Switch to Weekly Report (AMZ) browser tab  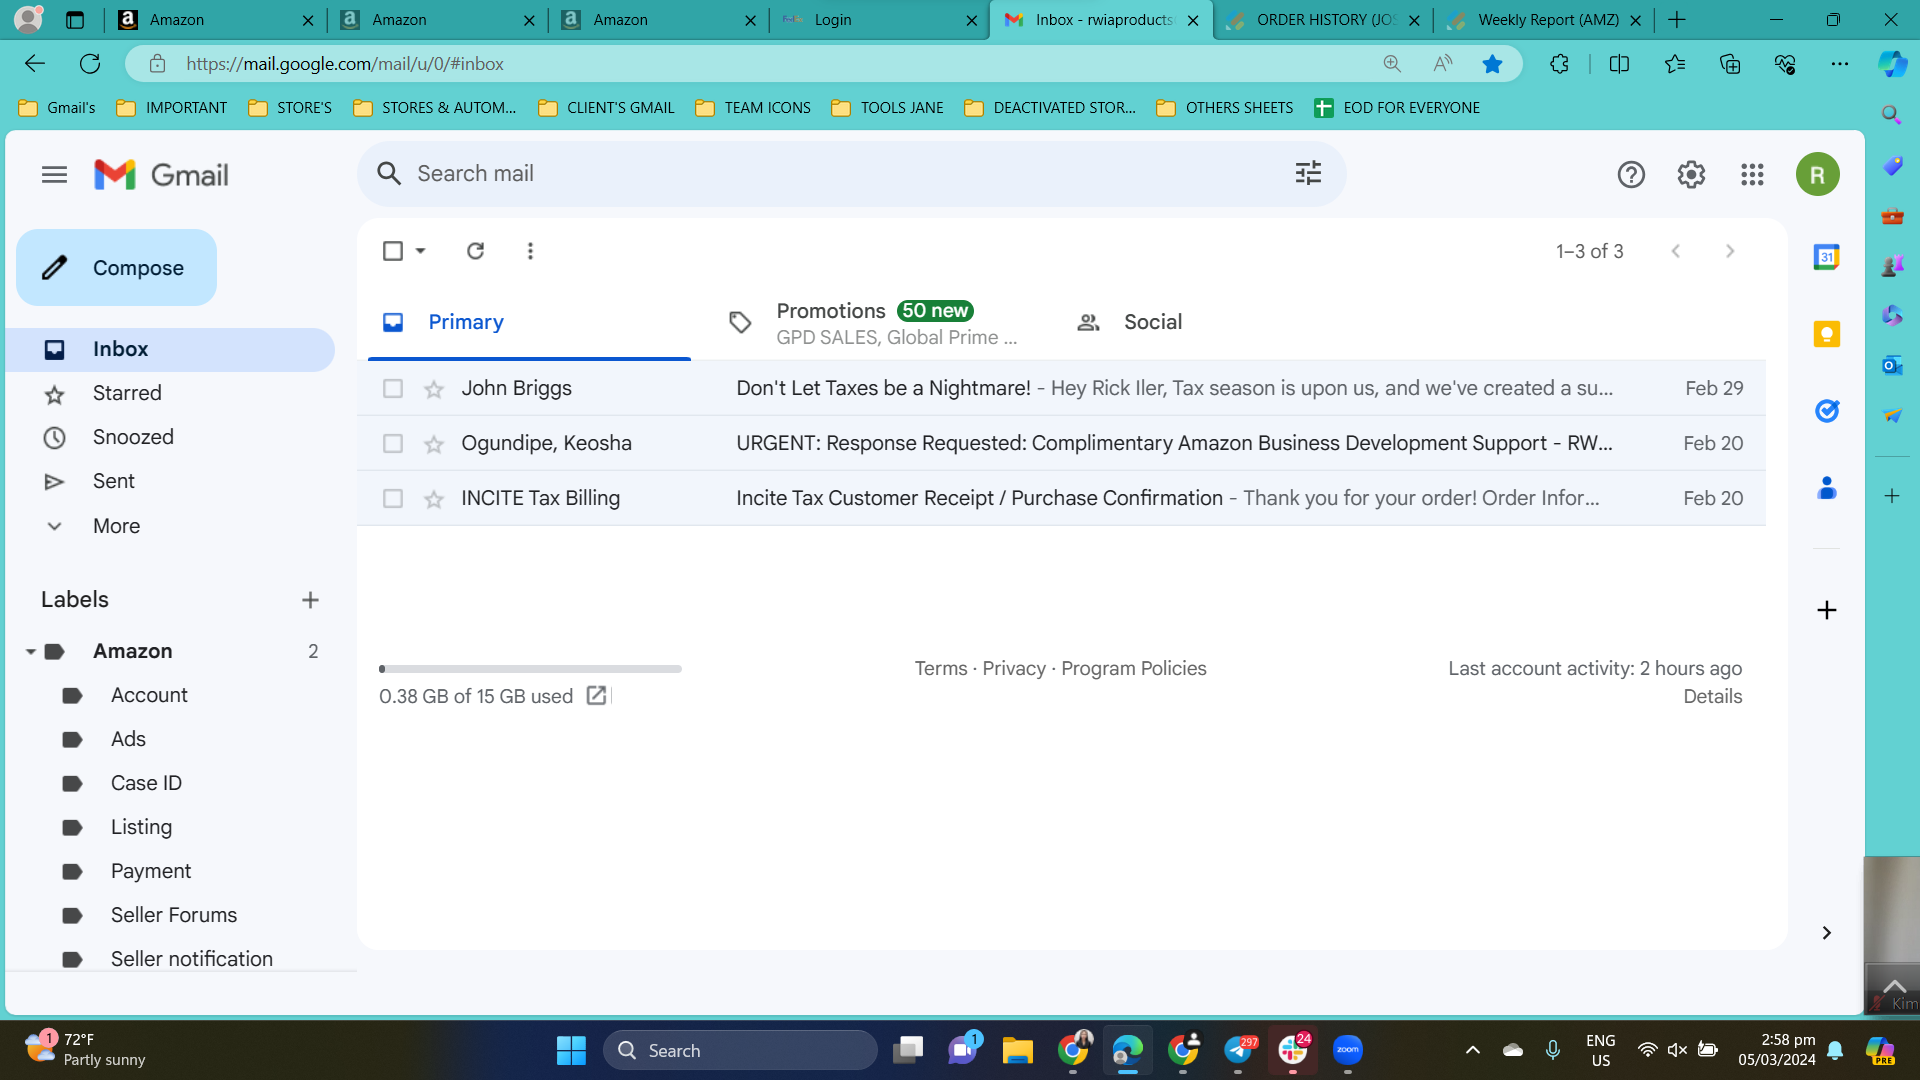(1545, 20)
